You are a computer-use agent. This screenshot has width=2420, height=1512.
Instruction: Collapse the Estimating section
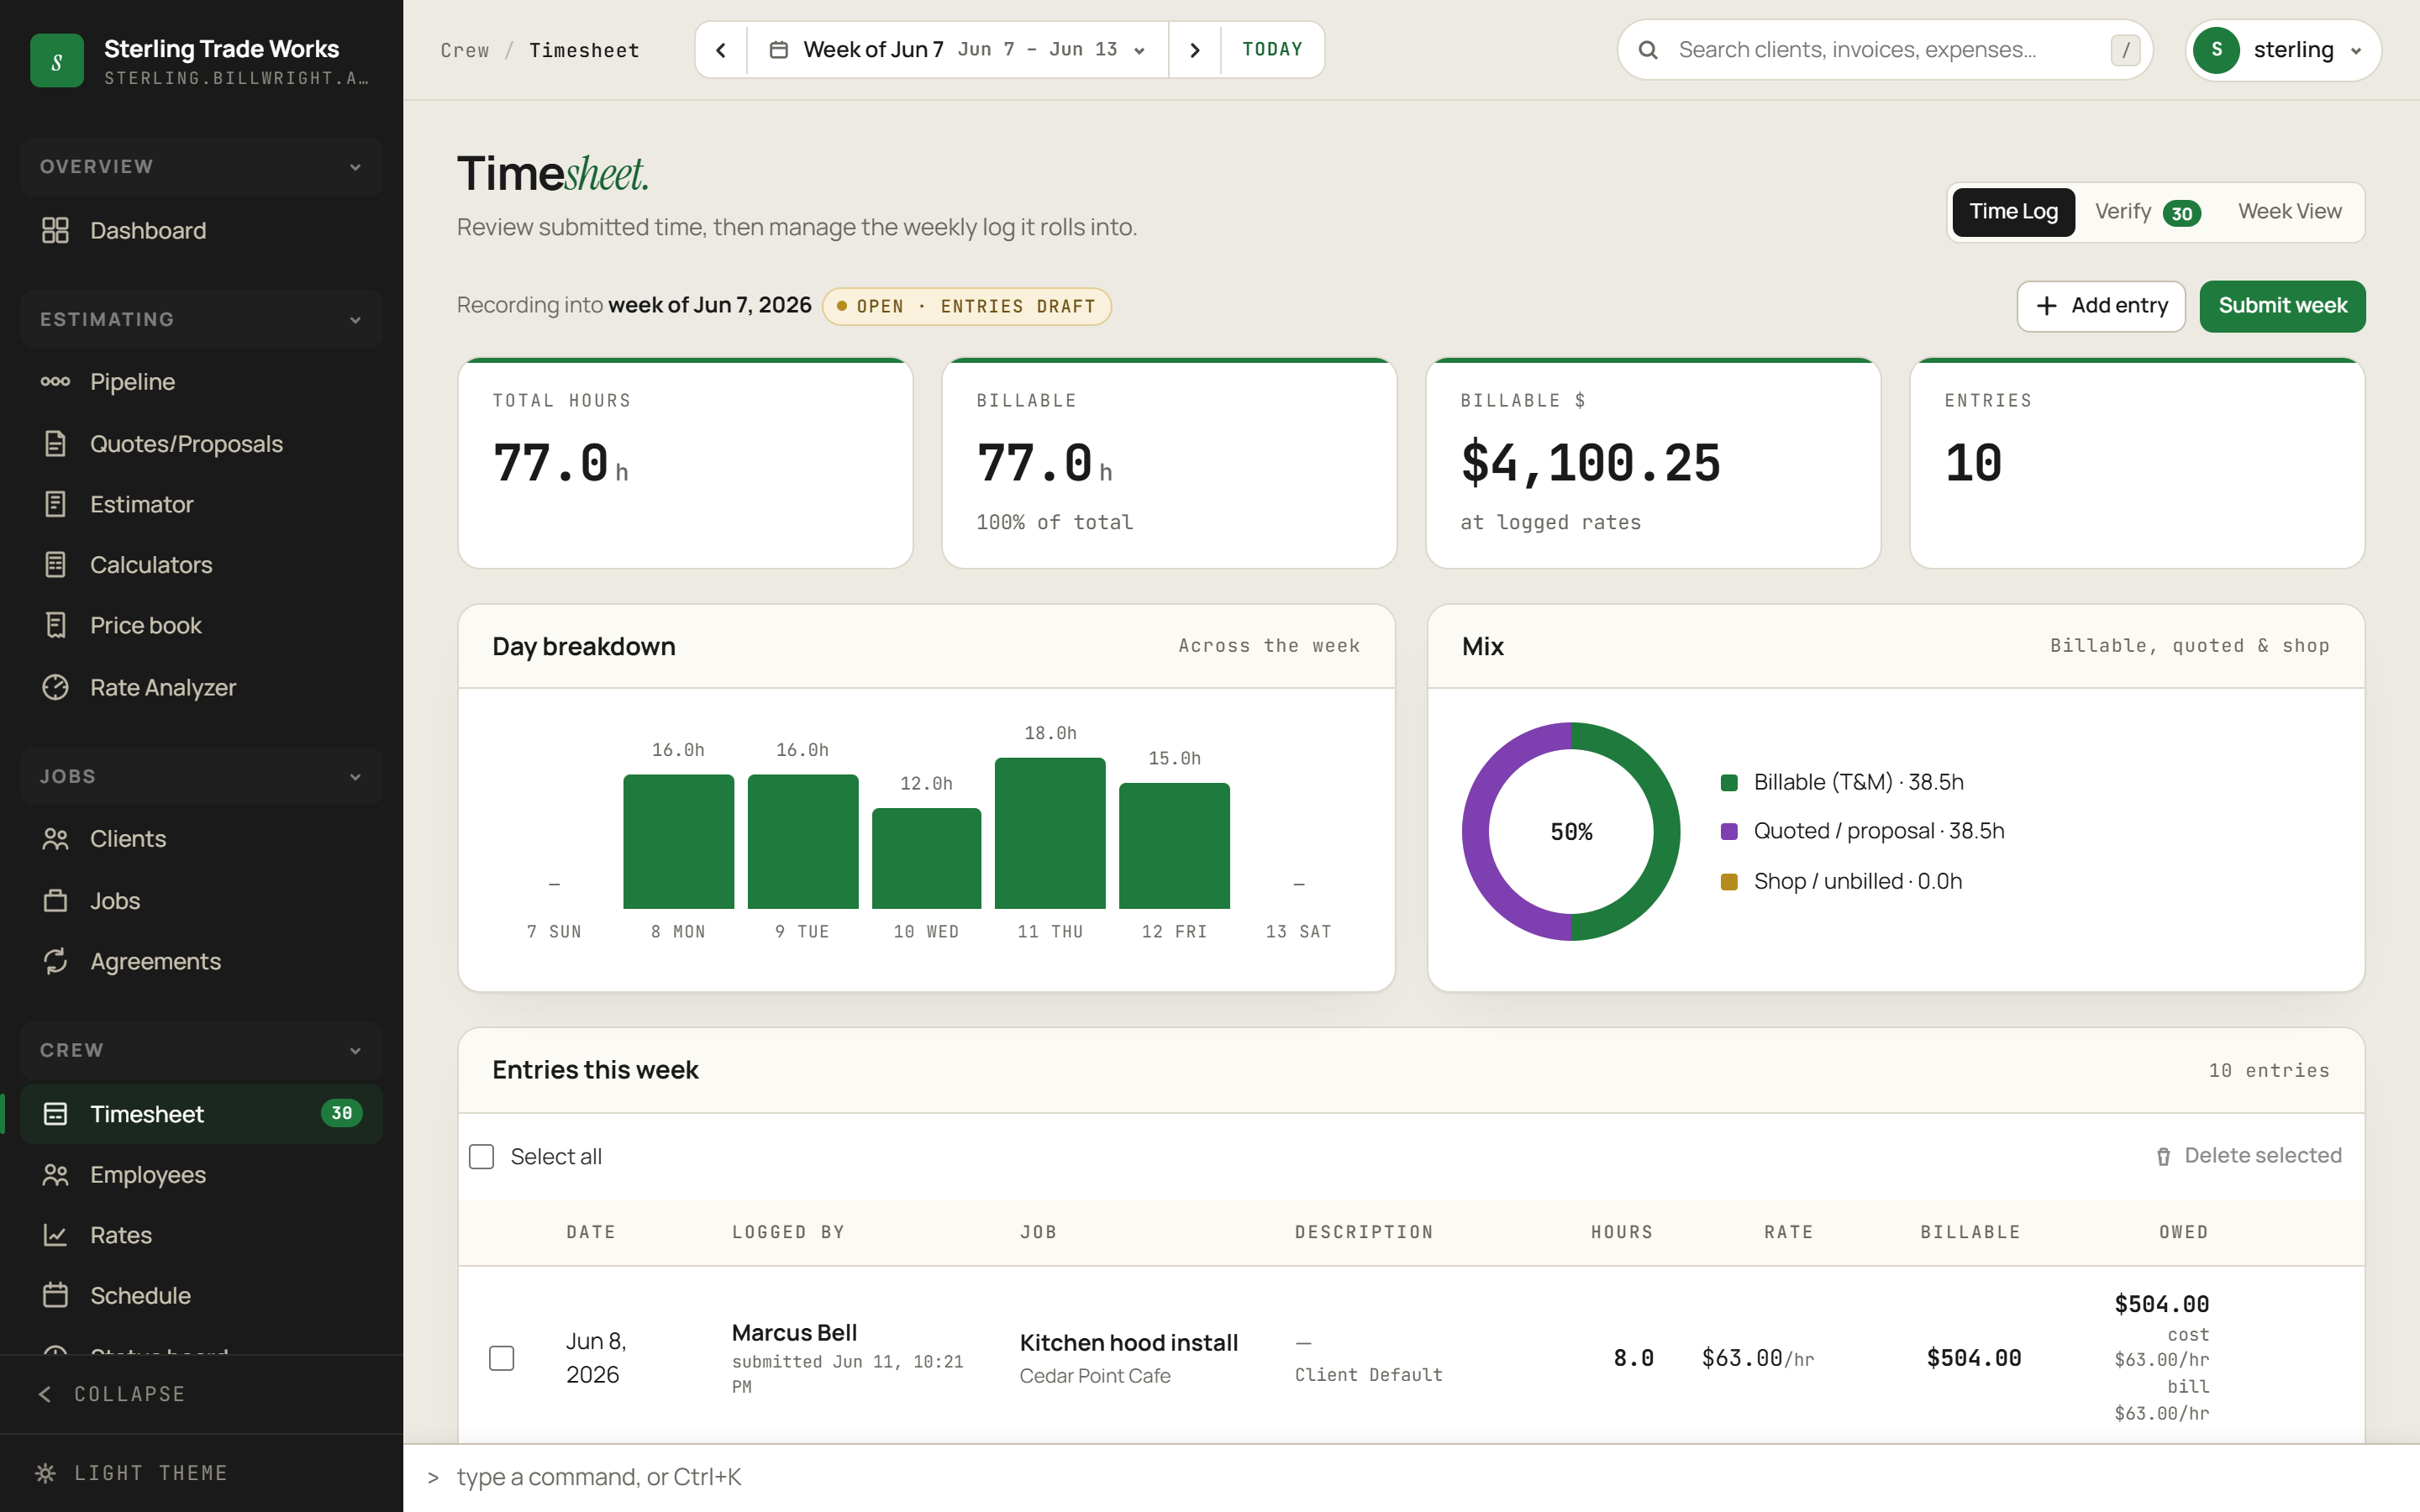201,320
